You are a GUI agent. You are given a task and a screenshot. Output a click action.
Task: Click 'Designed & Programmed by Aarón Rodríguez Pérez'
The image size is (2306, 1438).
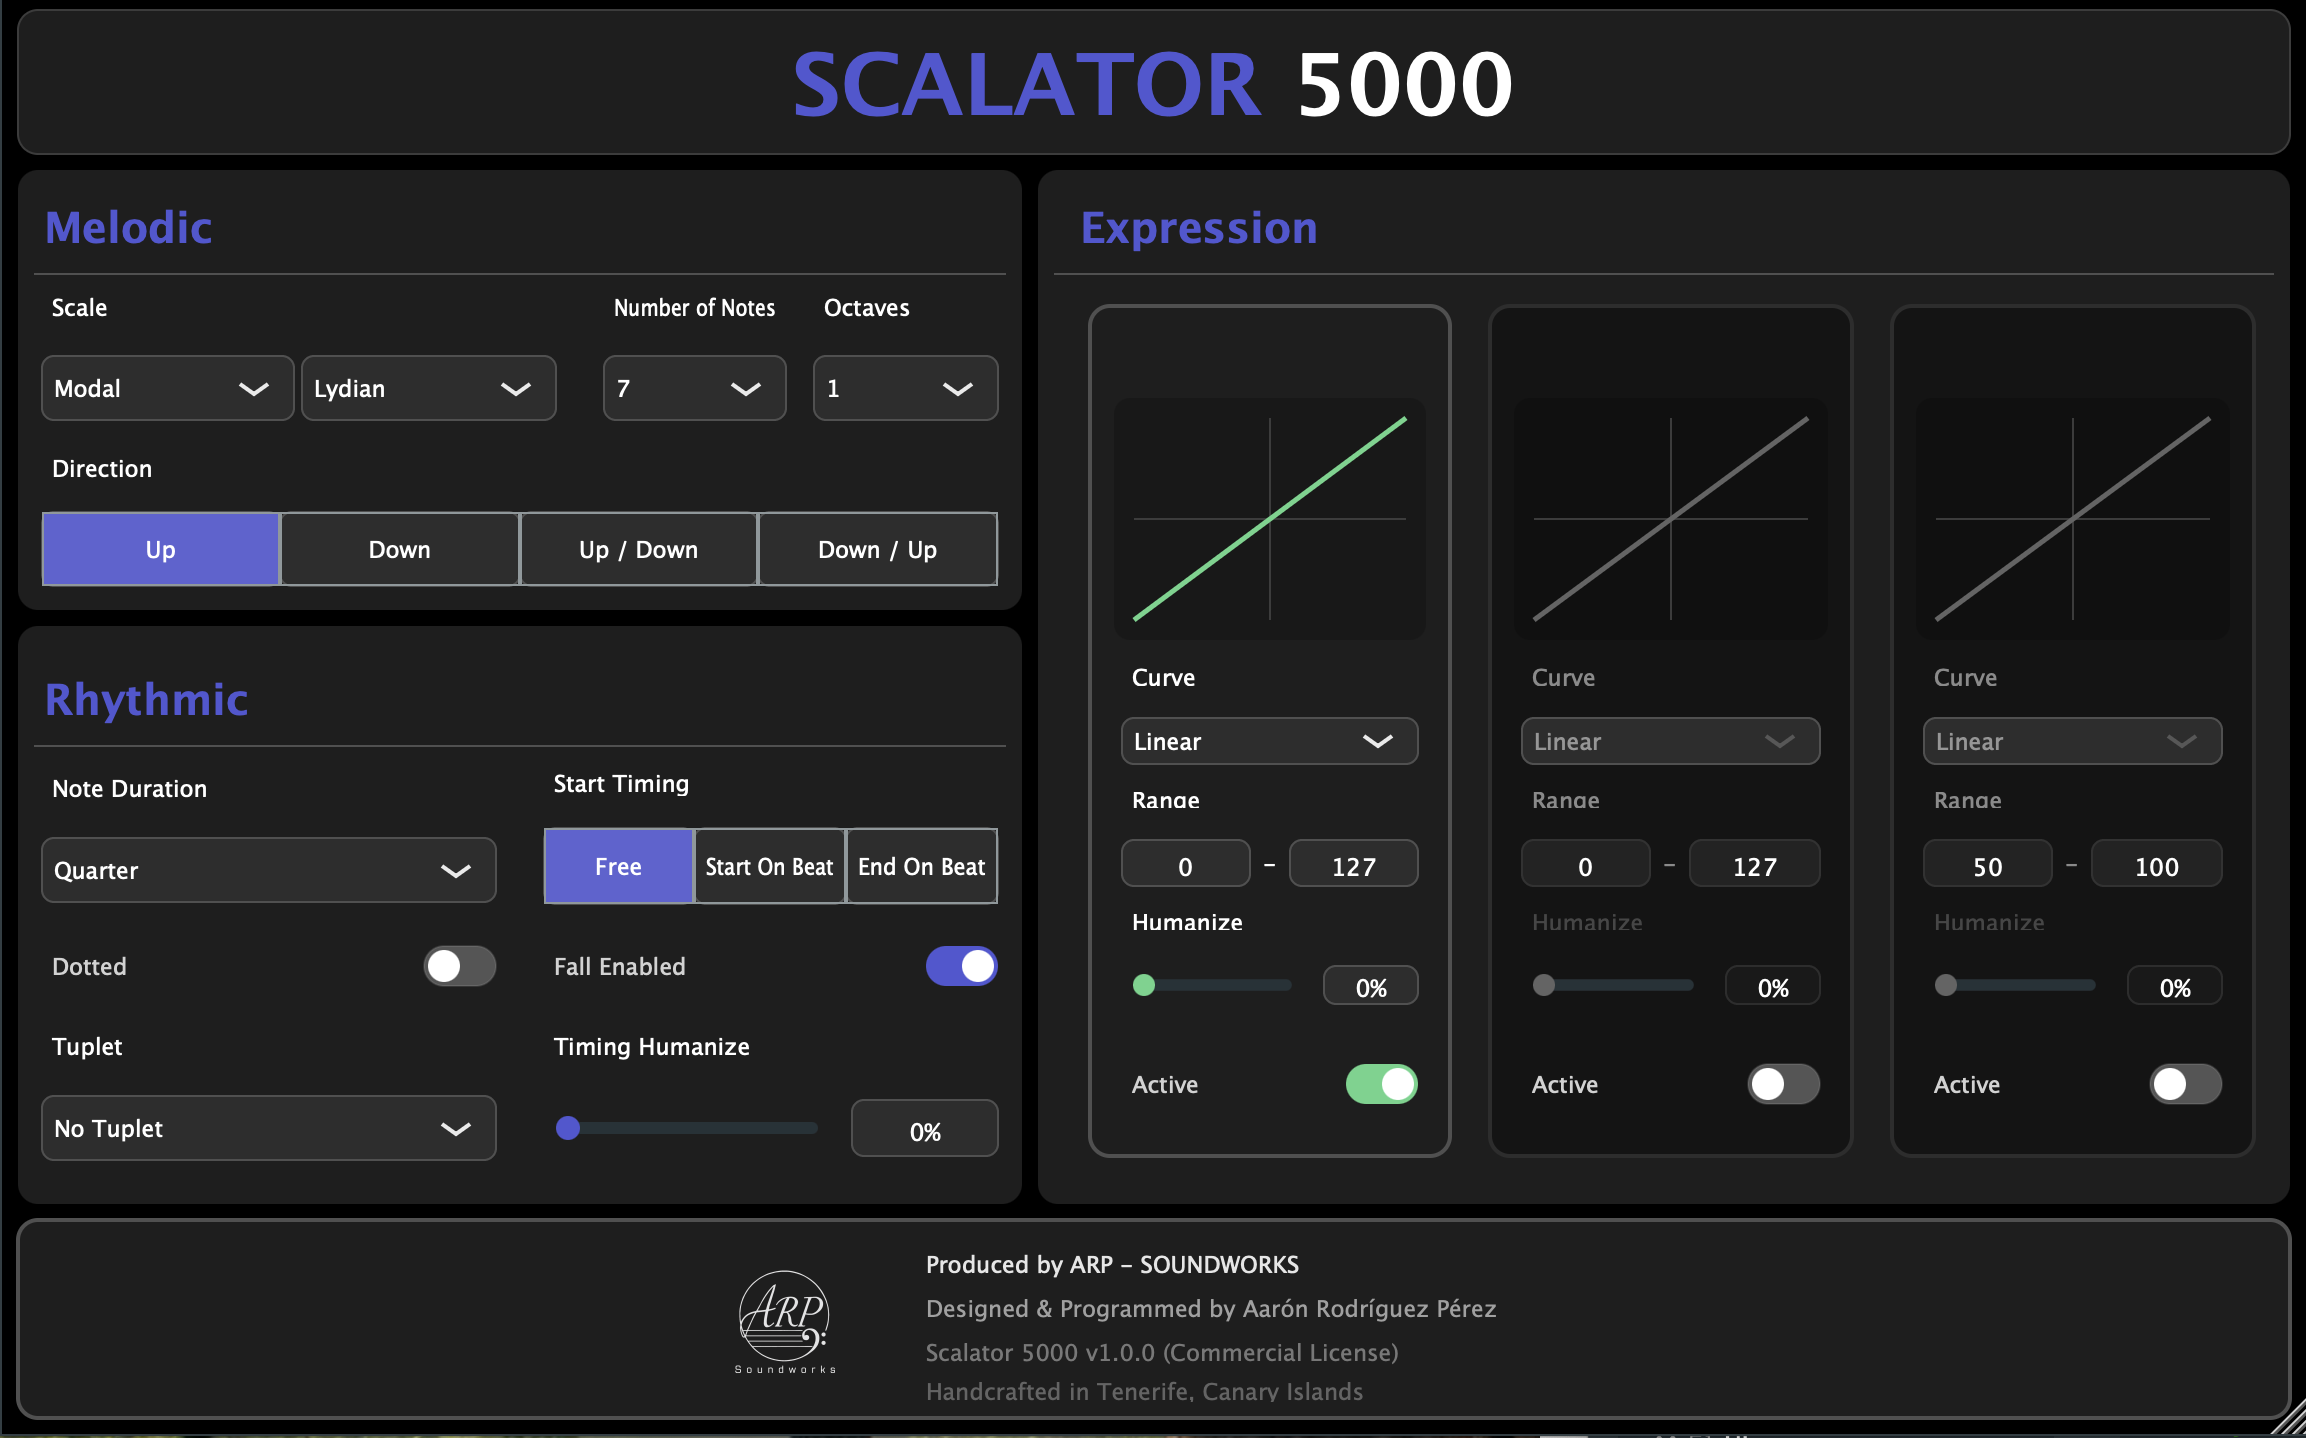(1211, 1308)
